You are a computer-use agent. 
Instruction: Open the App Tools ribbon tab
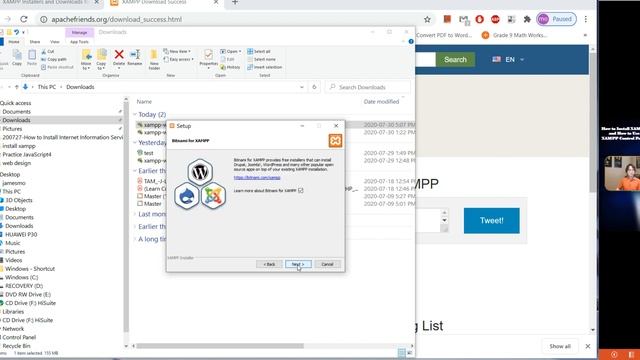pos(79,42)
